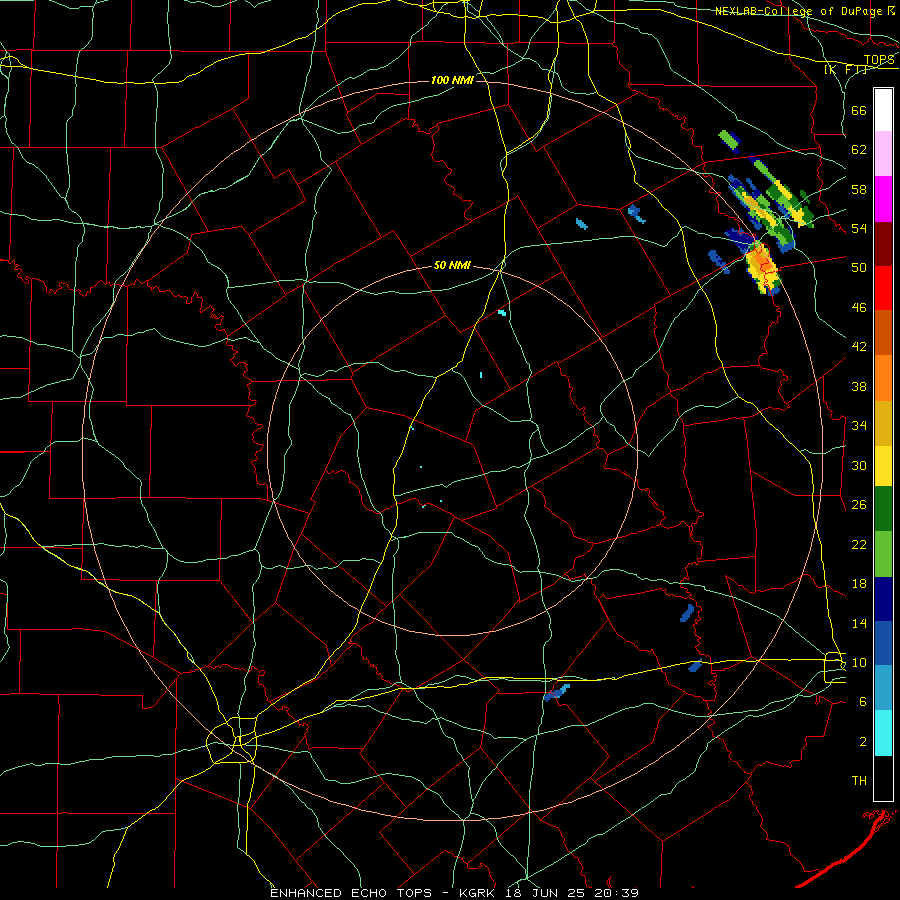Select the legend value "6"
The image size is (900, 900).
(x=863, y=702)
